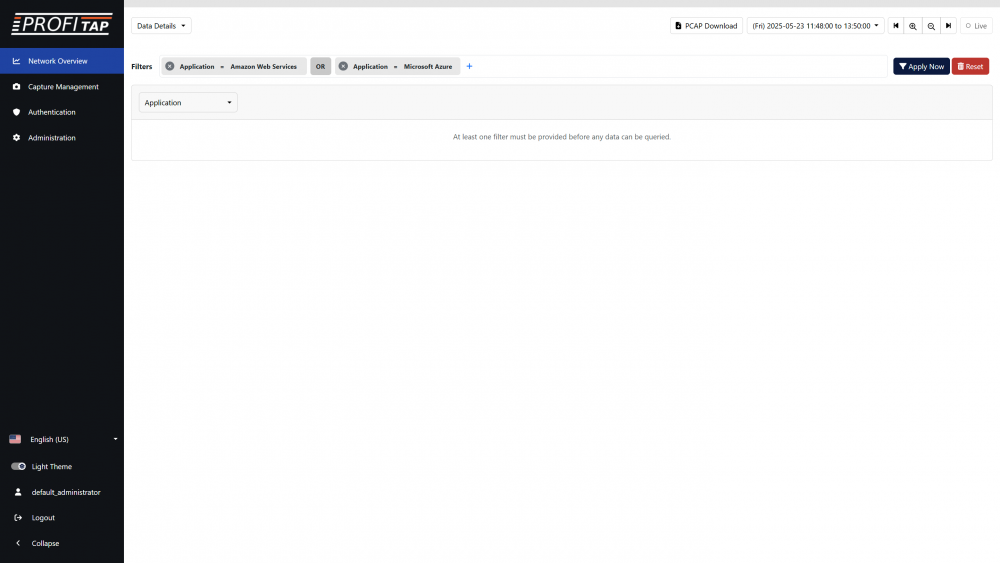Go to the Authentication section
The width and height of the screenshot is (1000, 563).
tap(52, 112)
